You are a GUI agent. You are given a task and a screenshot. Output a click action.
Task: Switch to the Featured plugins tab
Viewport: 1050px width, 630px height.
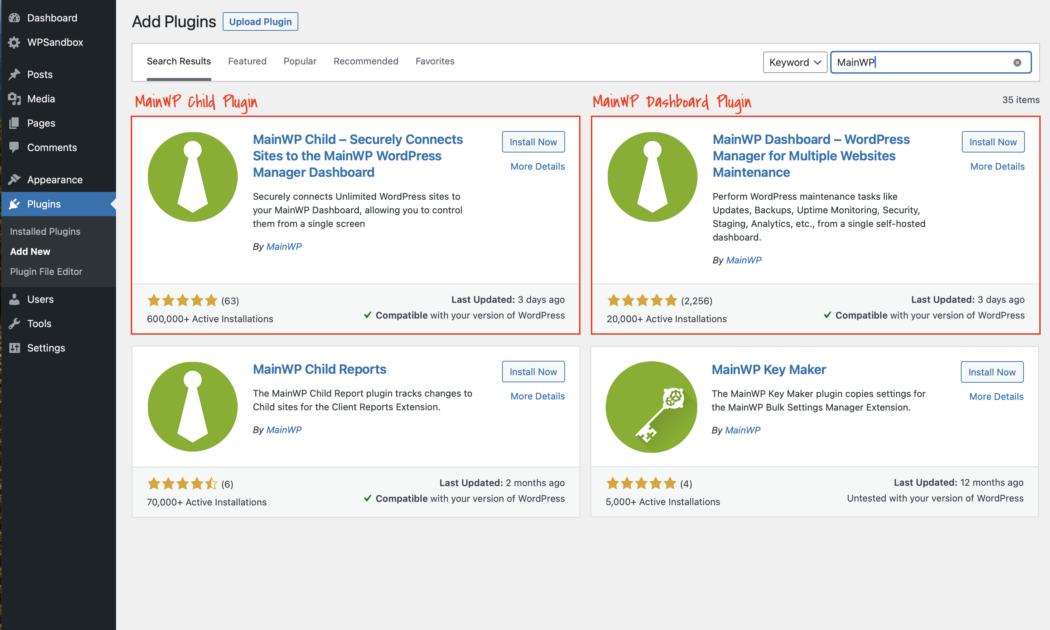247,61
